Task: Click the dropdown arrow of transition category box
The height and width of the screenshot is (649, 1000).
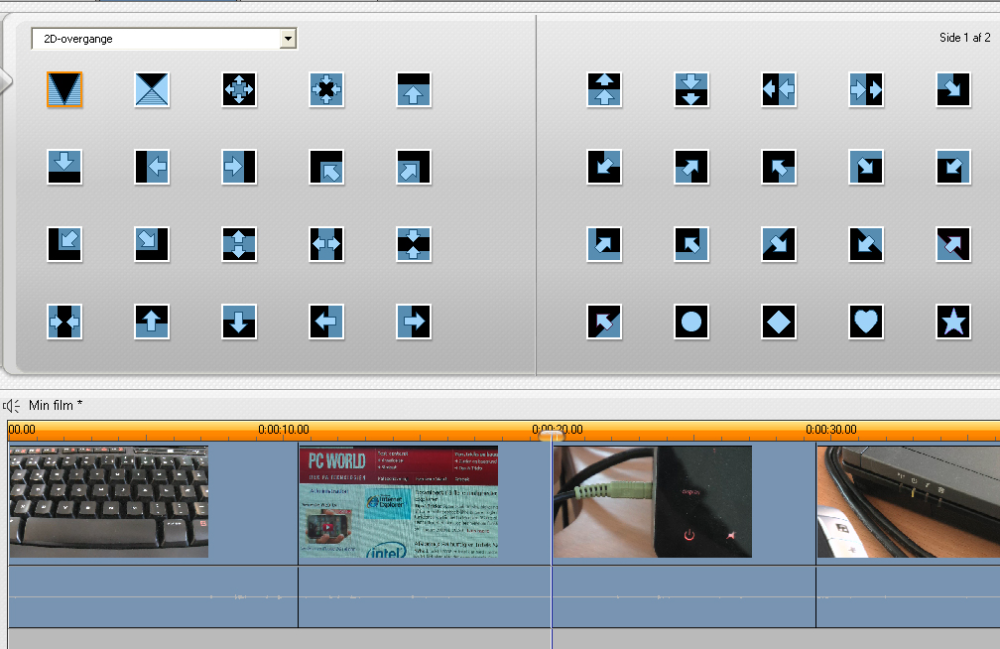Action: point(288,39)
